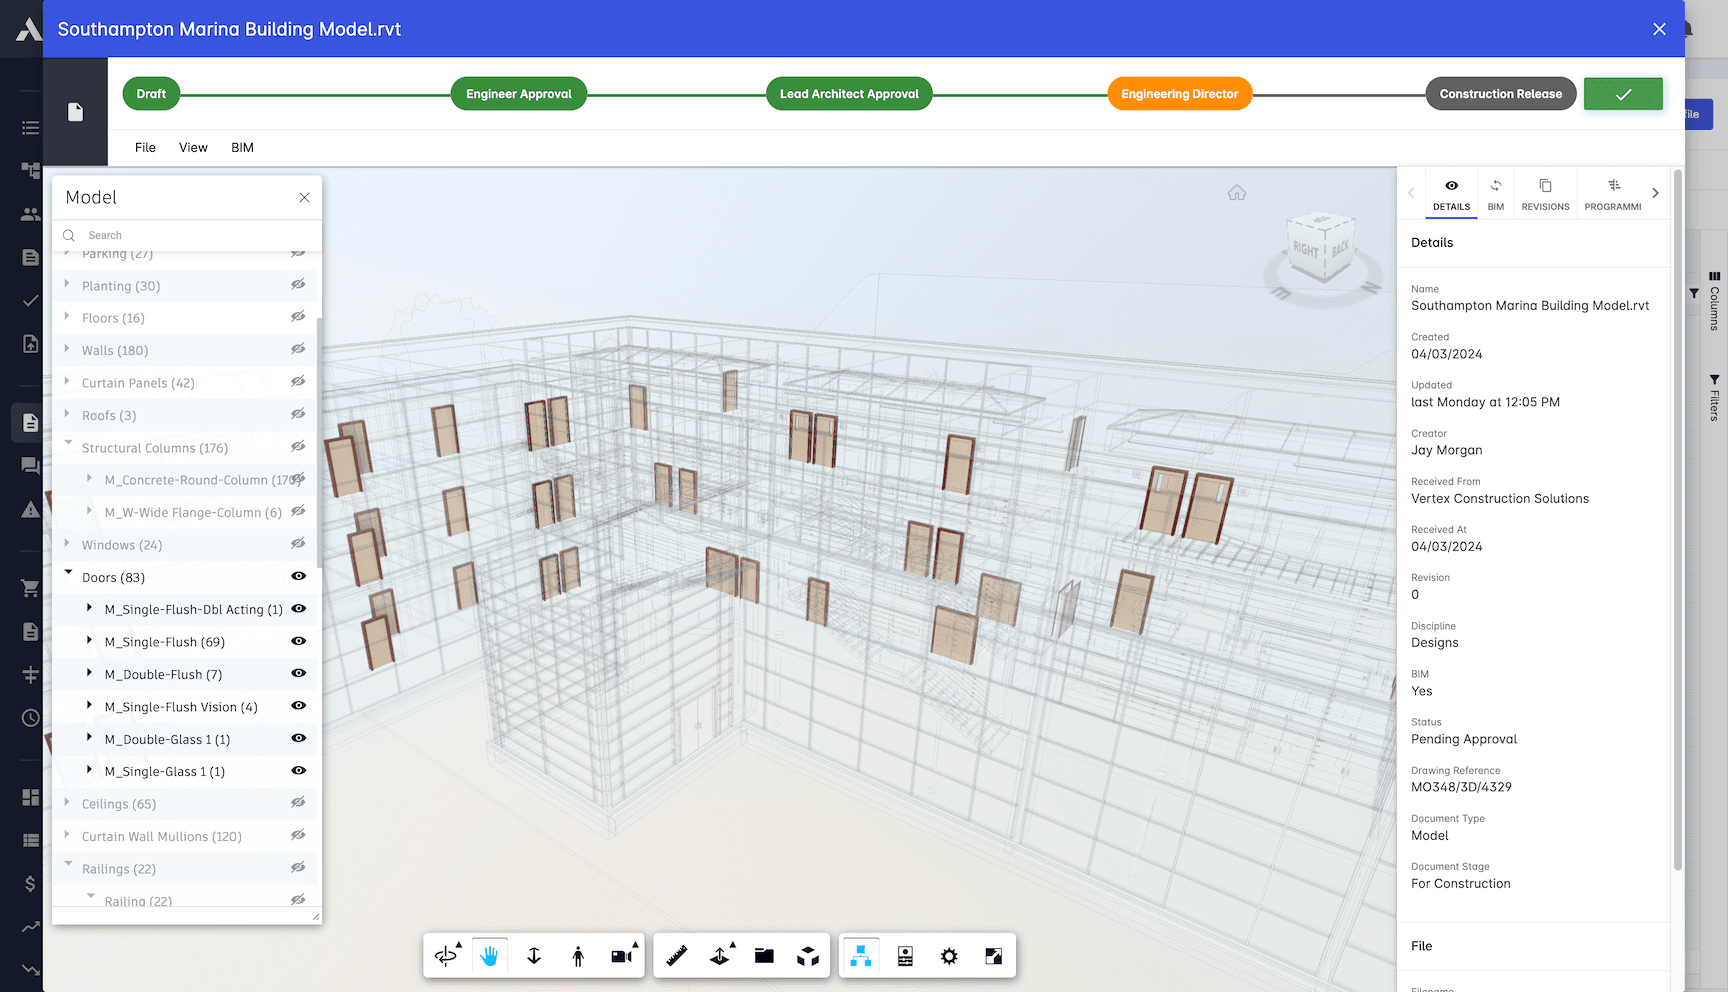Image resolution: width=1728 pixels, height=992 pixels.
Task: Activate the Orbit tool
Action: (447, 955)
